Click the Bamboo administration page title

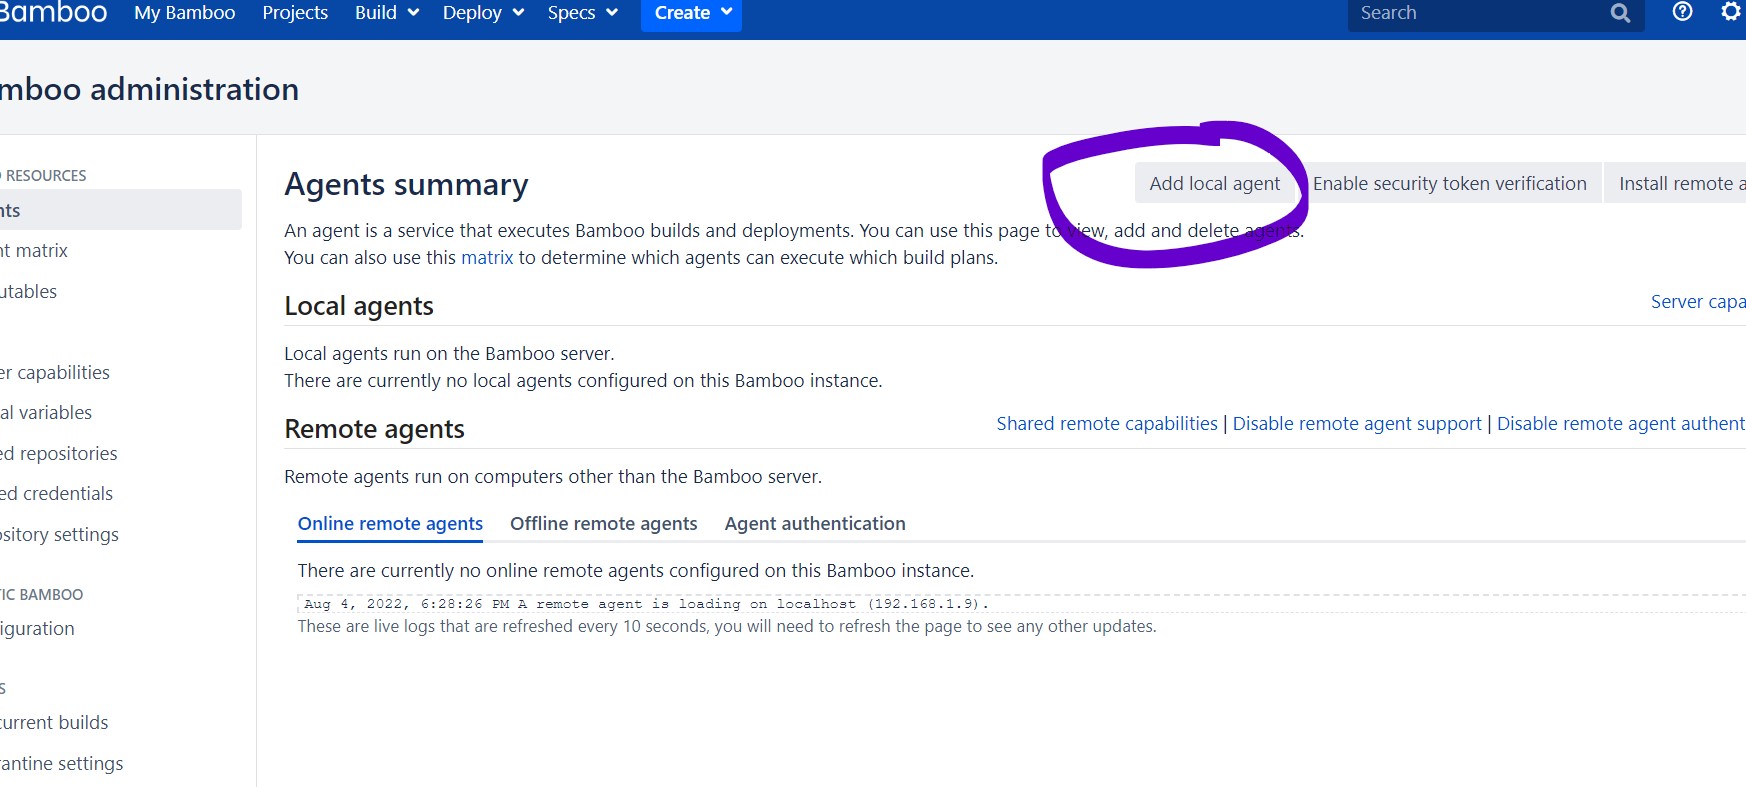tap(150, 89)
